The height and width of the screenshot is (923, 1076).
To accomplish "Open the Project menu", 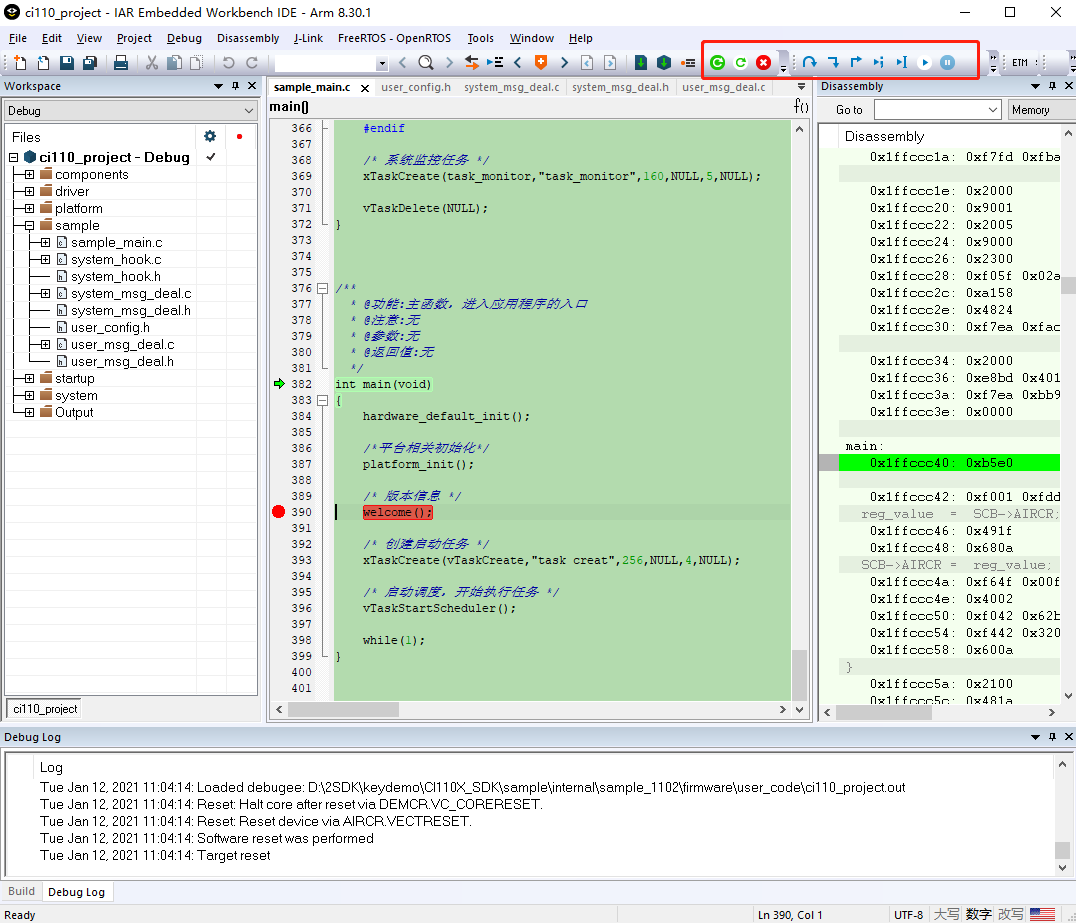I will [134, 38].
